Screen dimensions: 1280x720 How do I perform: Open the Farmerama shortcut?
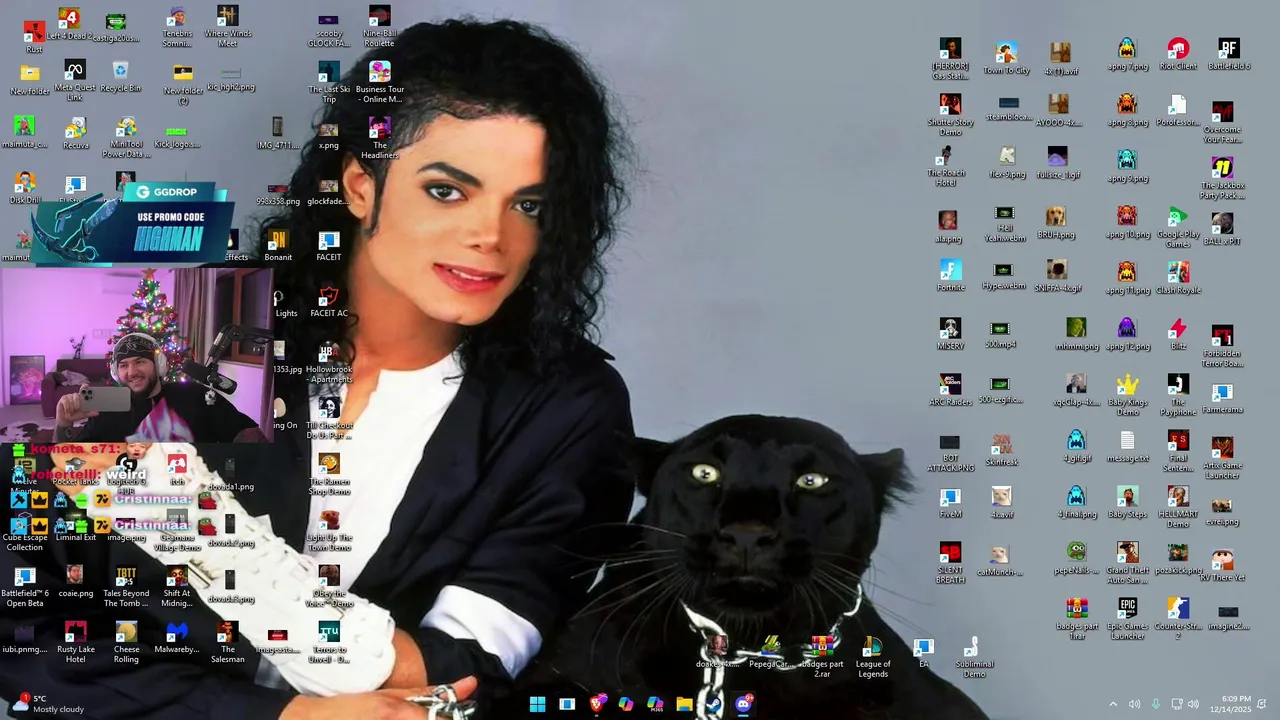pyautogui.click(x=1222, y=397)
